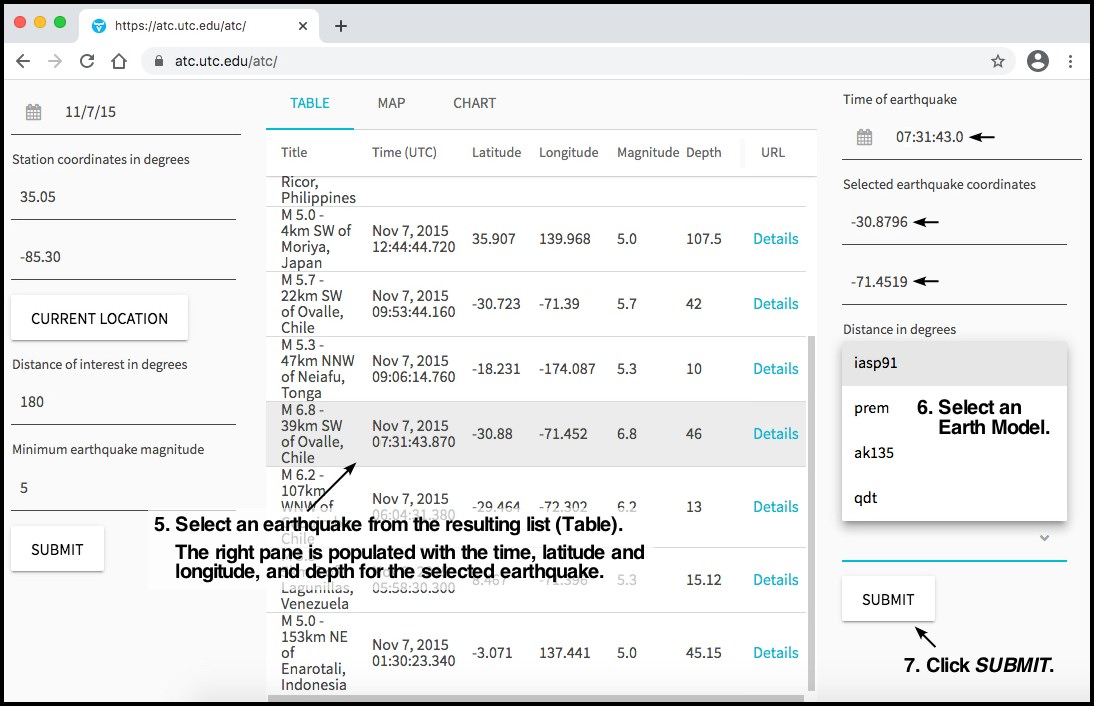Open calendar icon beside date 11/7/15

pyautogui.click(x=34, y=112)
